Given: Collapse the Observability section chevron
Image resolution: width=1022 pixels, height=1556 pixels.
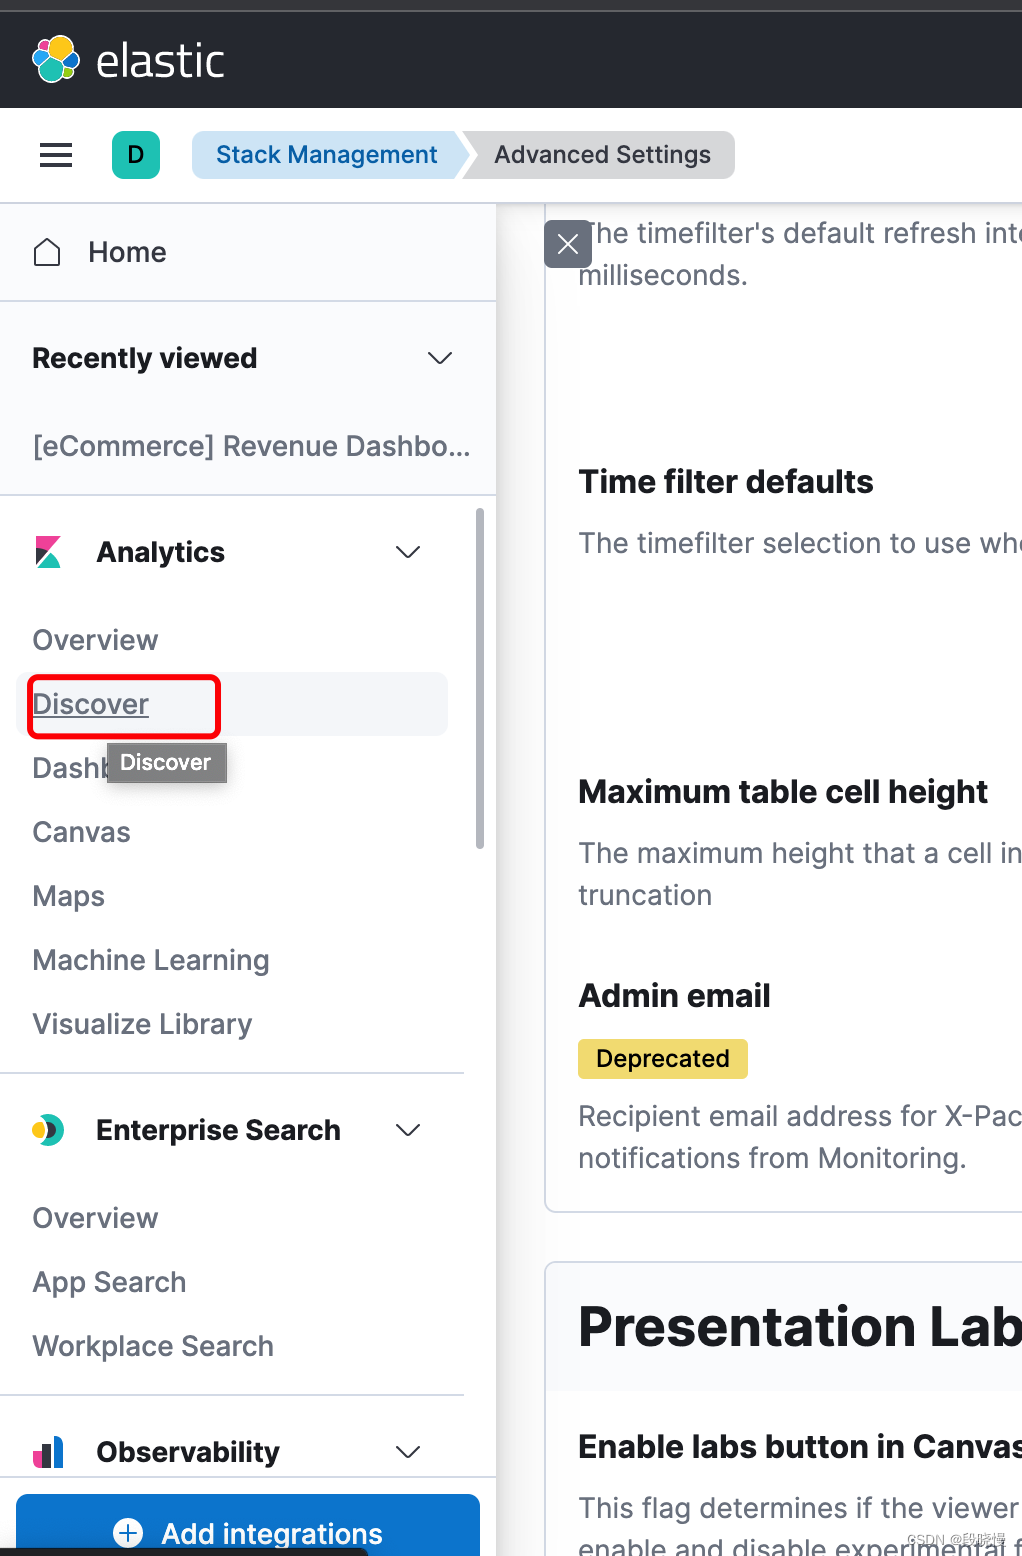Looking at the screenshot, I should point(408,1452).
